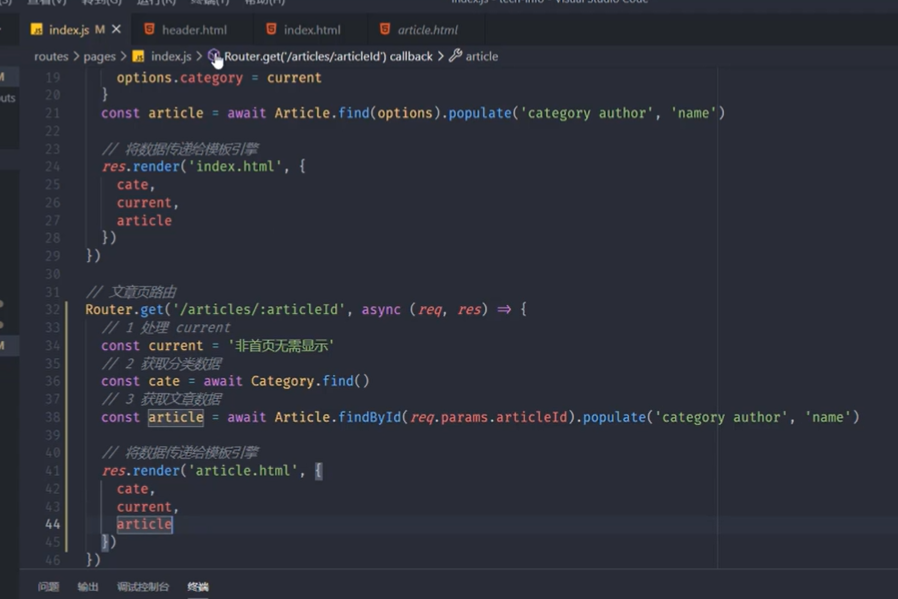This screenshot has width=898, height=599.
Task: Select 'index.js' in the breadcrumb
Action: 171,57
